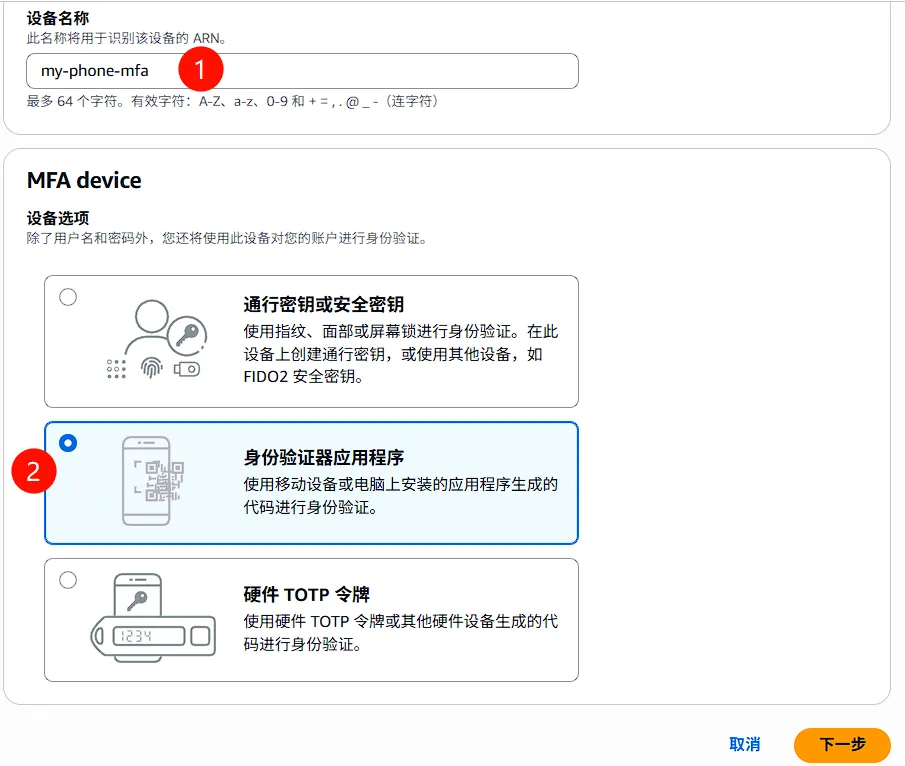Screen dimensions: 905x766
Task: Select the 通行密钥或安全密钥 radio button
Action: point(68,296)
